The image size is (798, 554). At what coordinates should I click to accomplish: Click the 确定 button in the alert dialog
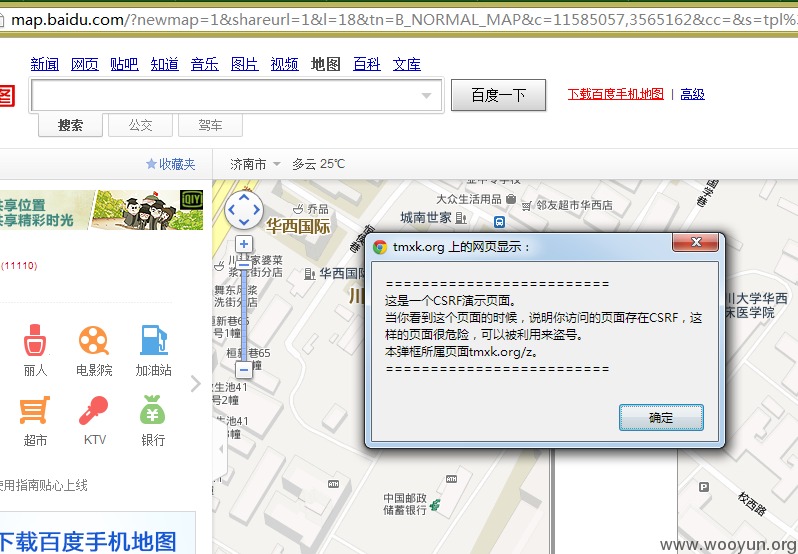click(x=661, y=418)
